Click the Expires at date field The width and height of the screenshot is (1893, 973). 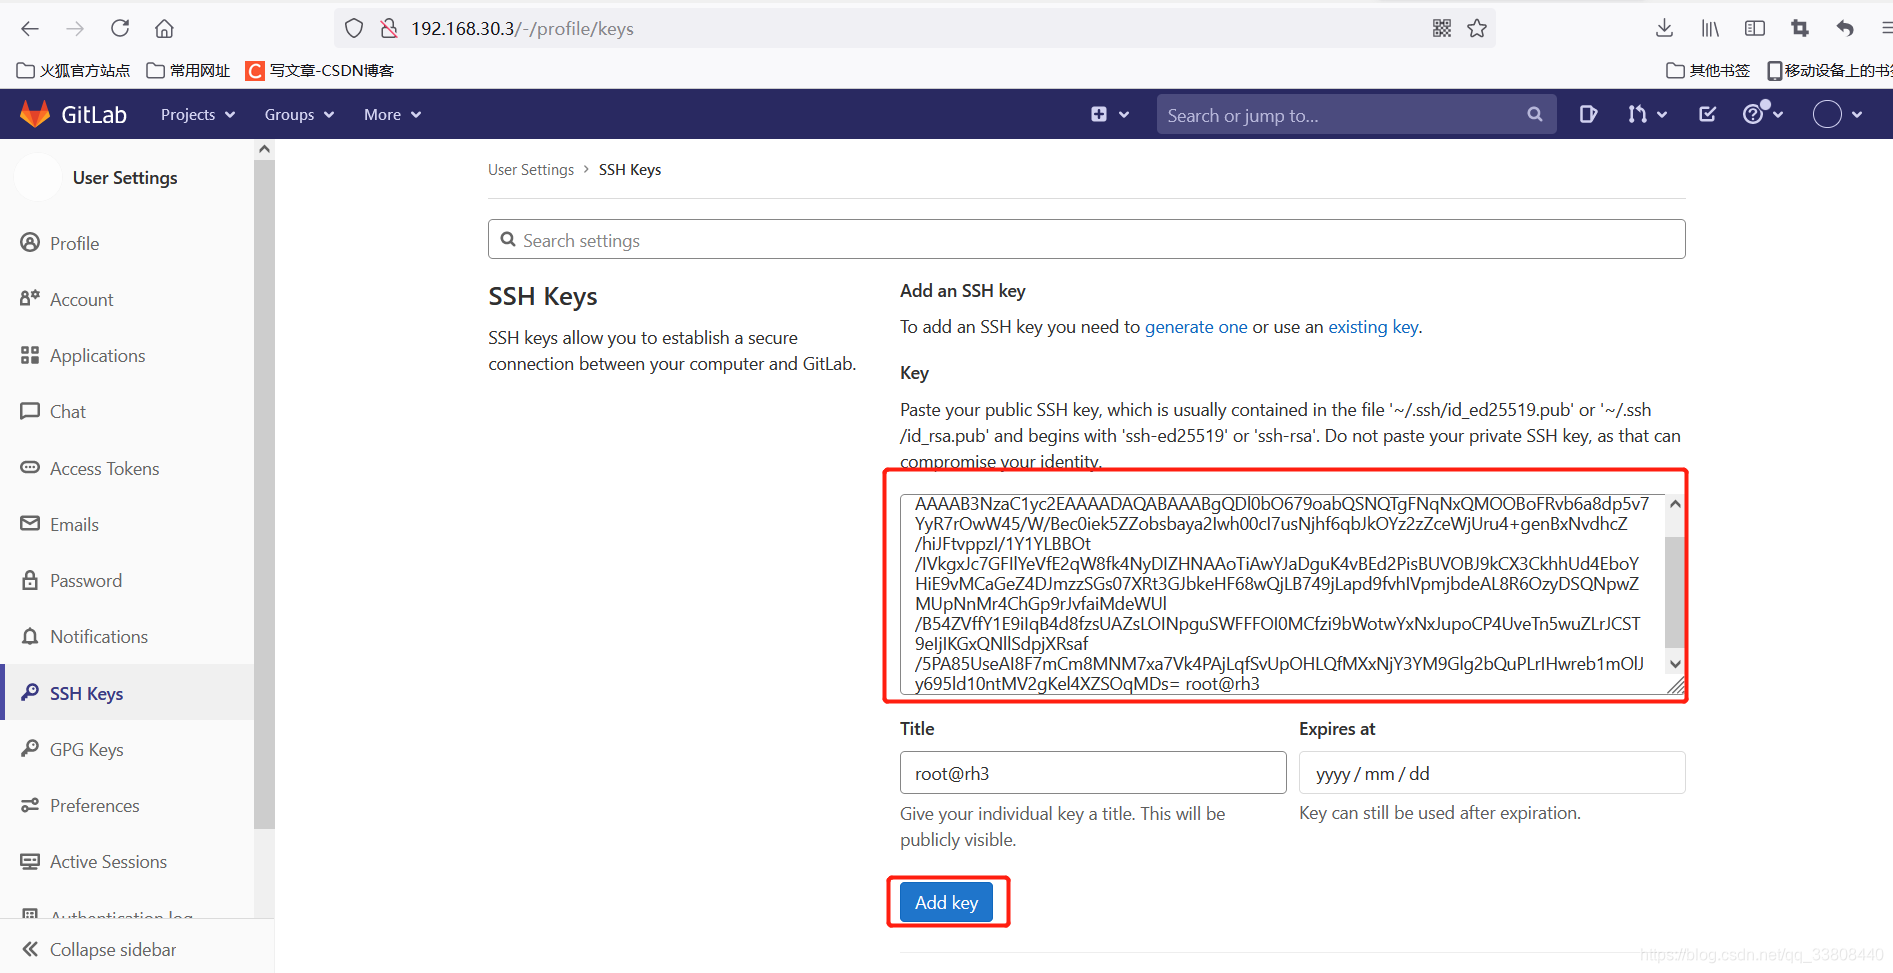click(1492, 773)
